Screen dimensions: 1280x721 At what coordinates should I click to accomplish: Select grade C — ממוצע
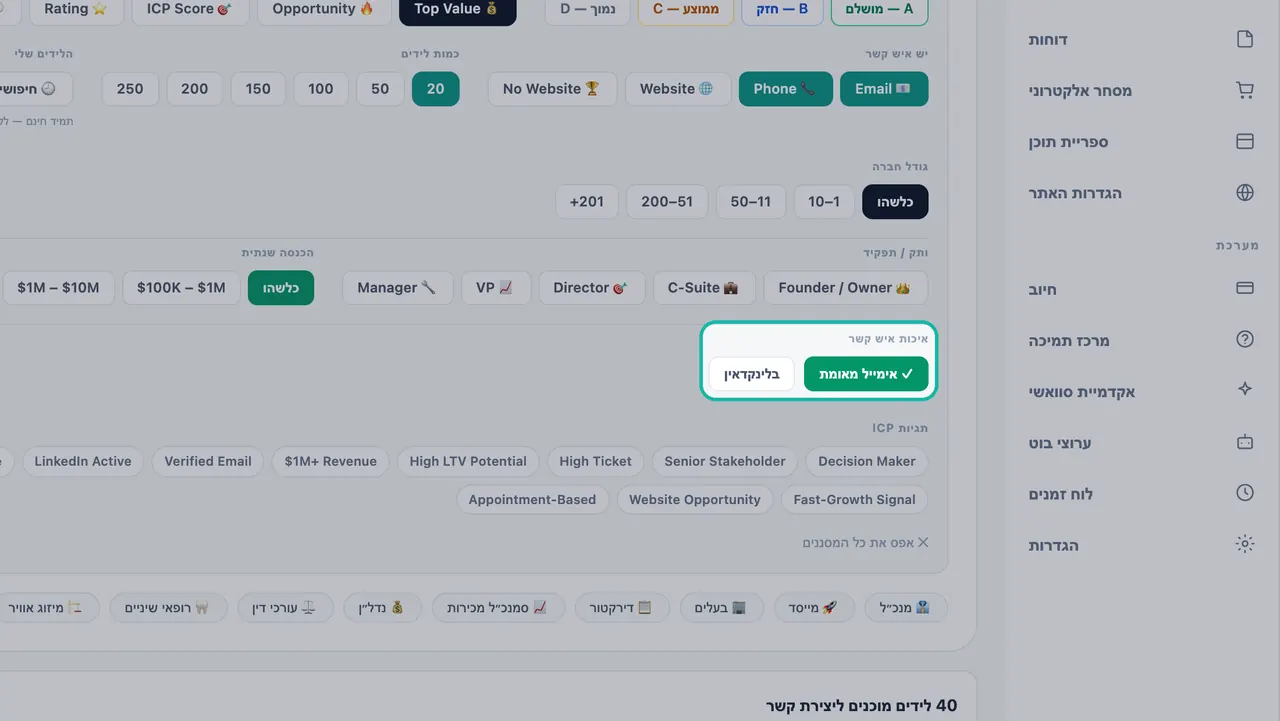coord(686,9)
